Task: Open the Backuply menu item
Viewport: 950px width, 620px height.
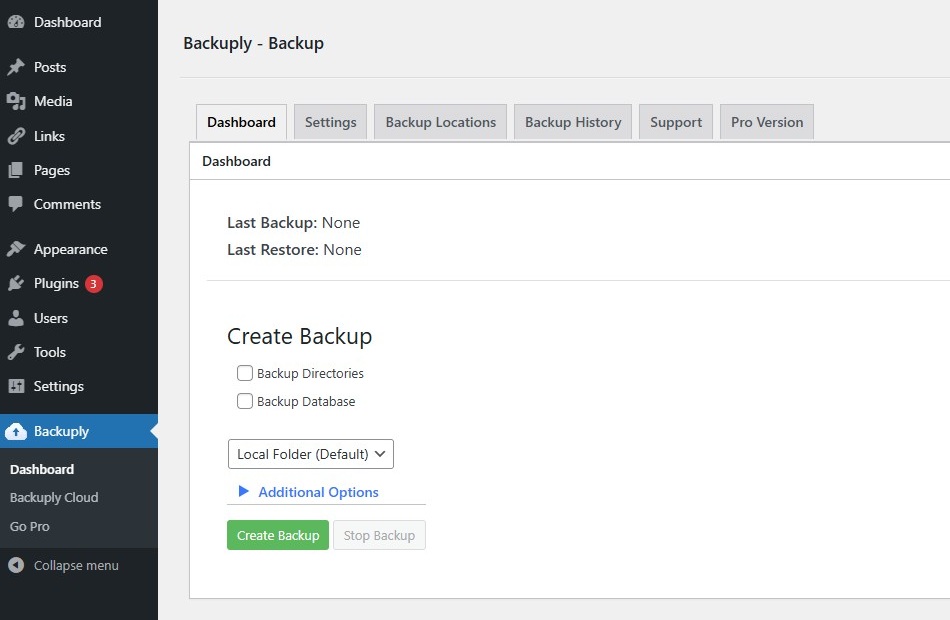Action: click(x=79, y=432)
